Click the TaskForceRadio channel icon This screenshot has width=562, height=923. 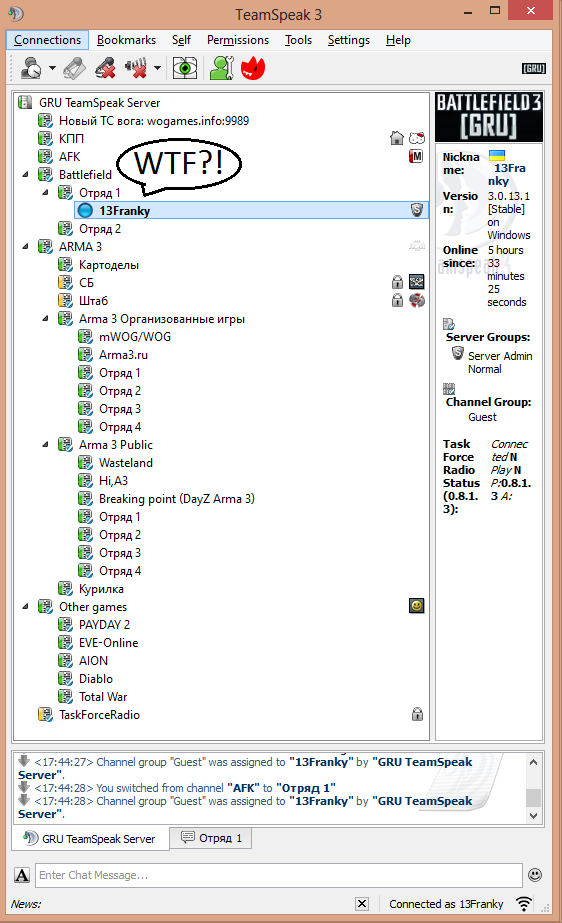coord(45,715)
